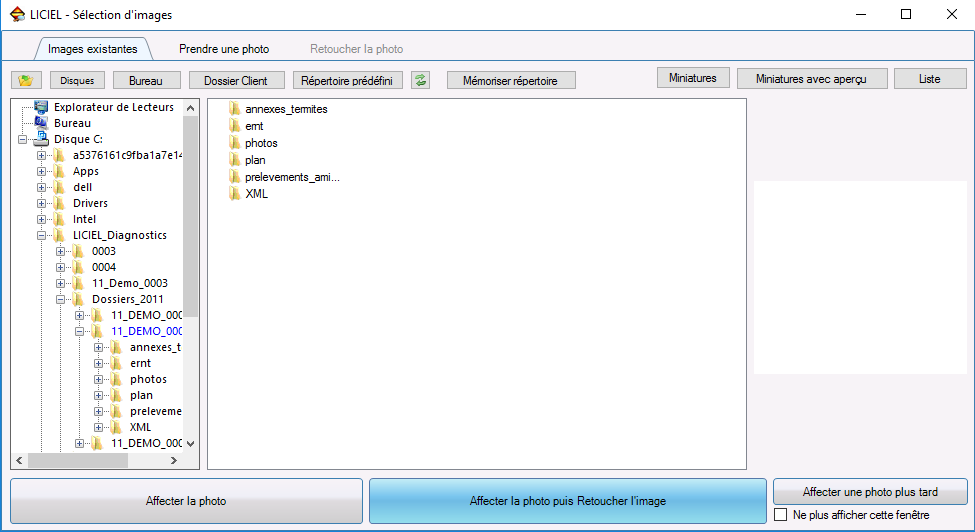Open the annexes_termites folder icon in file list
Image resolution: width=975 pixels, height=532 pixels.
(x=235, y=109)
